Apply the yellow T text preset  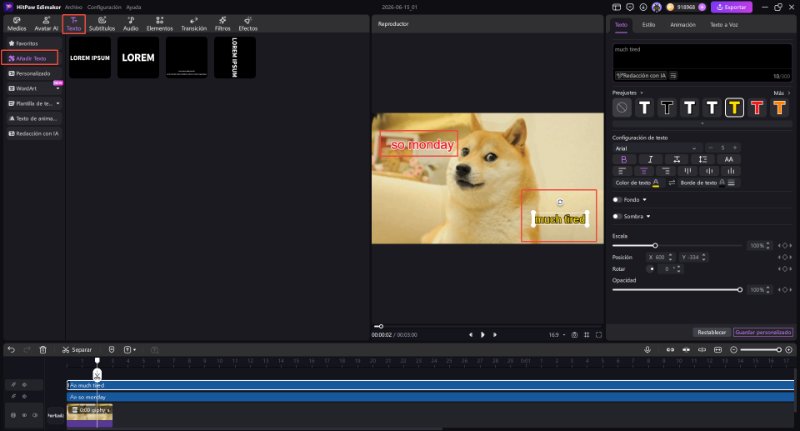point(734,108)
